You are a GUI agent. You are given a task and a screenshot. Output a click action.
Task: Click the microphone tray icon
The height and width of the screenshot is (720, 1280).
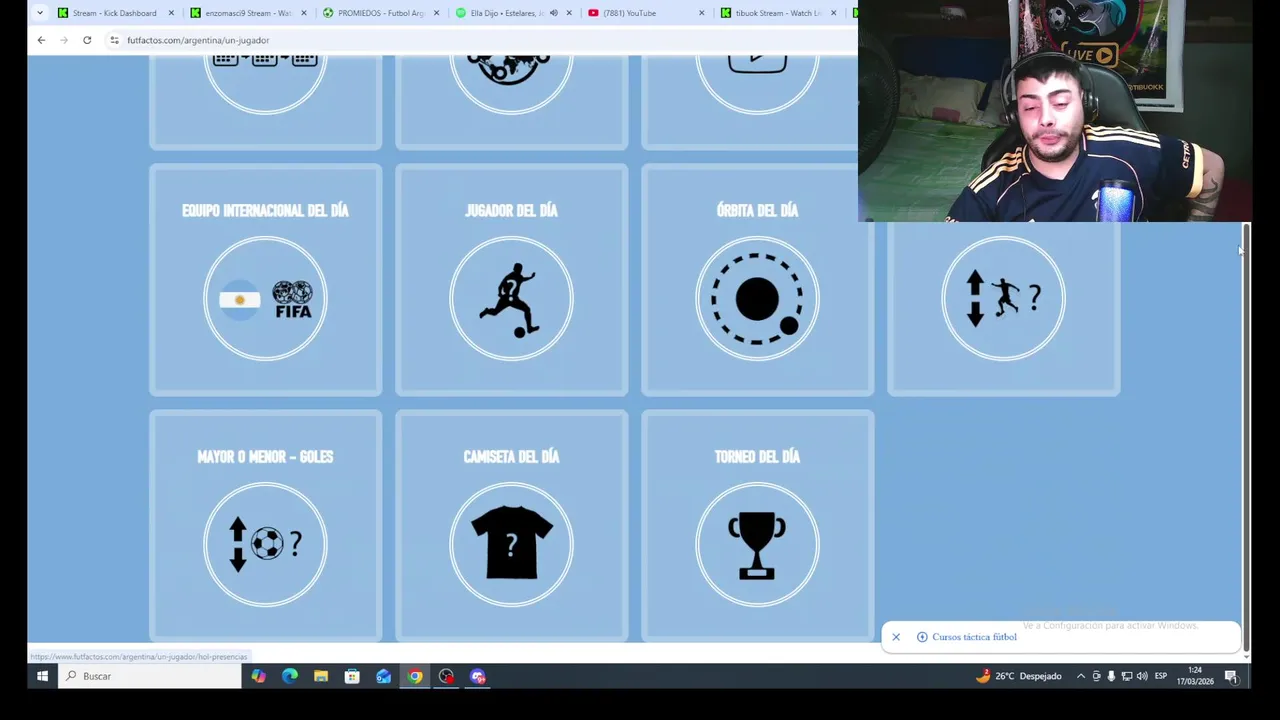pos(1111,676)
